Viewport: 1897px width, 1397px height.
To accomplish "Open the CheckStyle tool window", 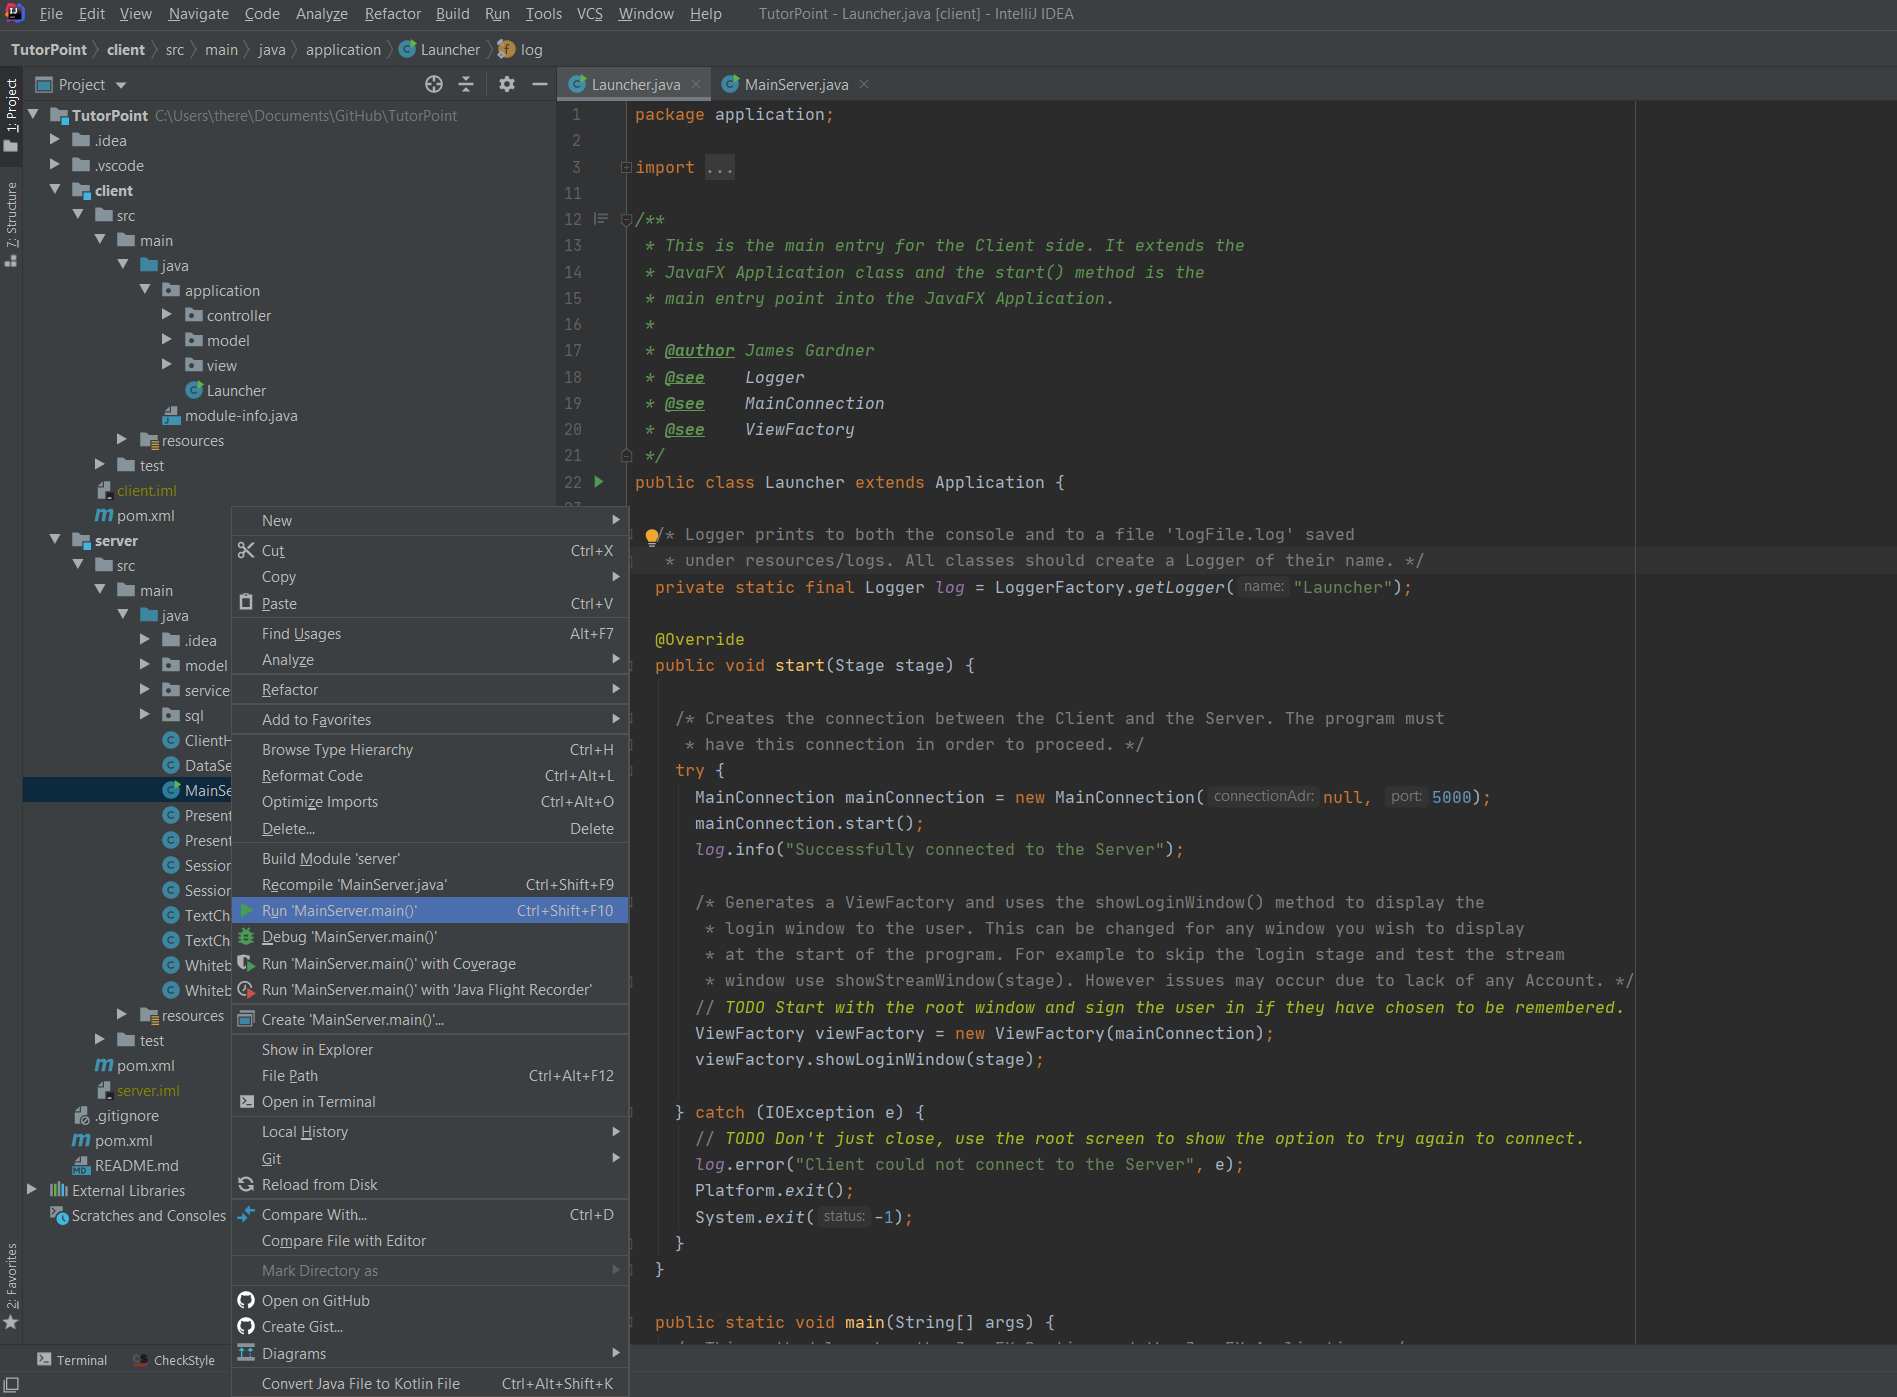I will tap(174, 1360).
